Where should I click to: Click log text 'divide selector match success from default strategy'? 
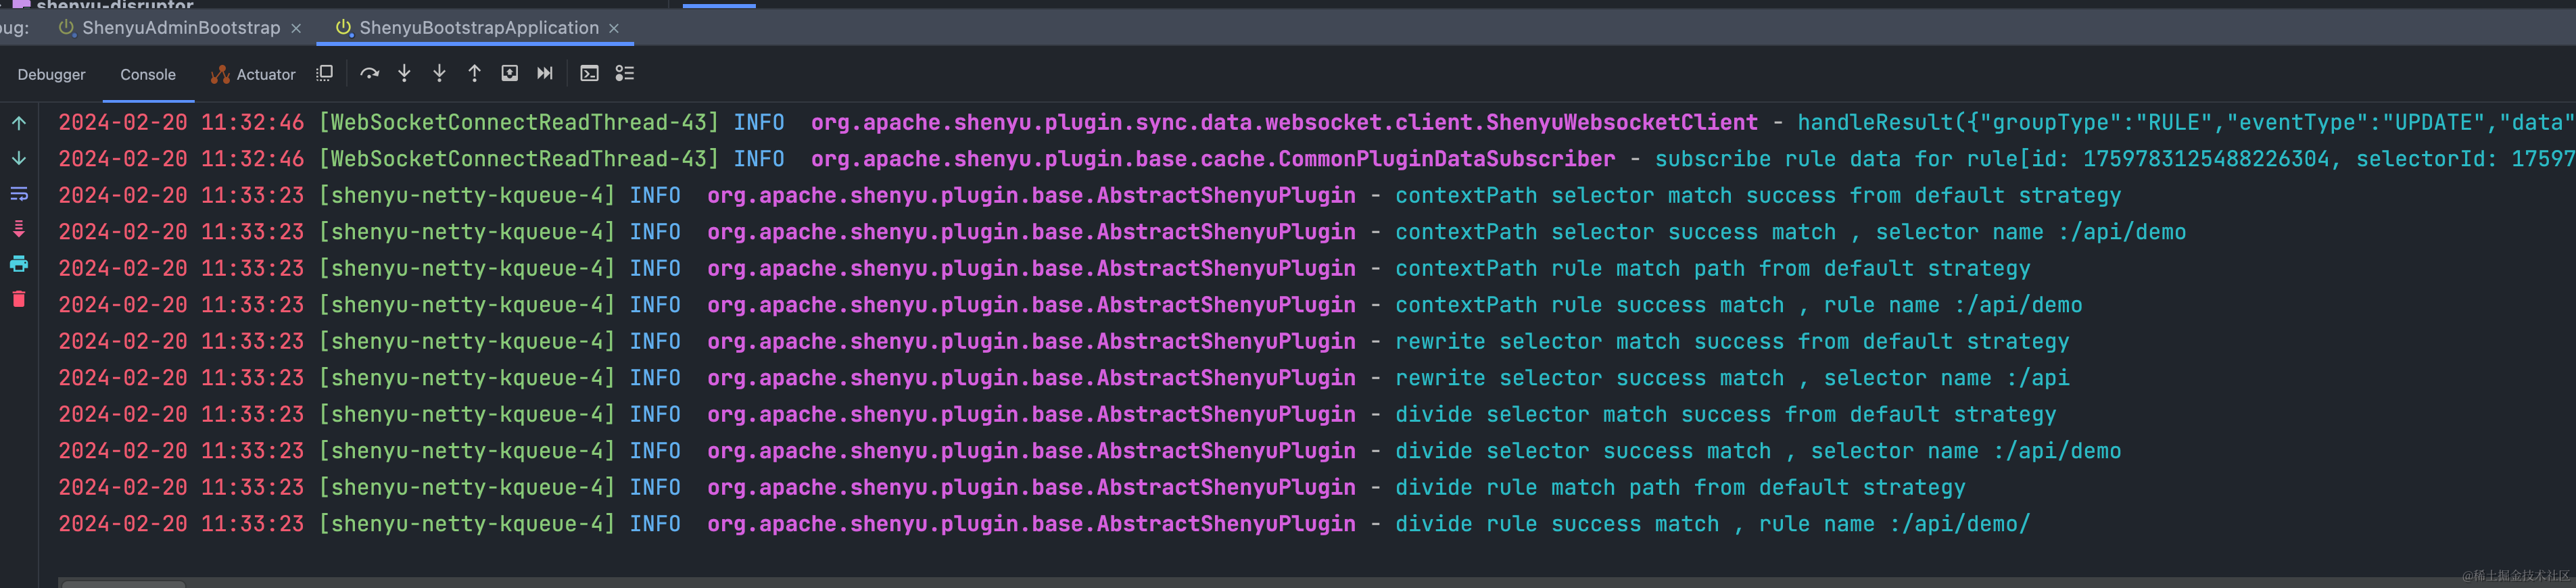pos(1726,415)
